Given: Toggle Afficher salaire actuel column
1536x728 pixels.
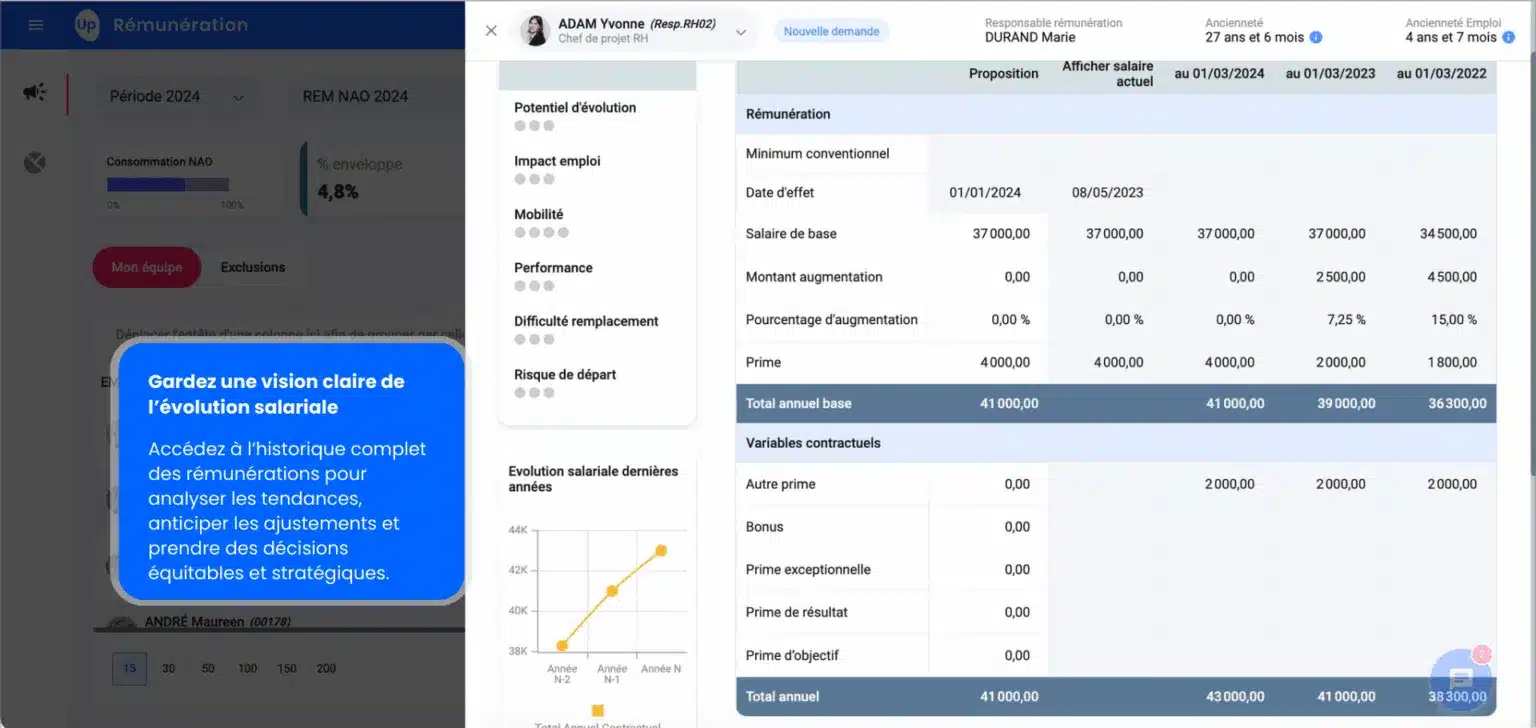Looking at the screenshot, I should pos(1107,73).
